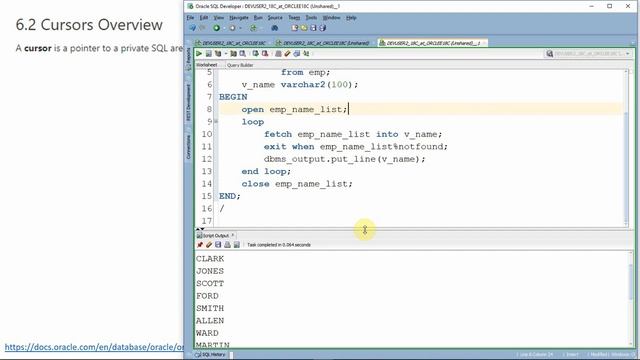Click the Explain Plan icon
Image resolution: width=640 pixels, height=360 pixels.
tap(218, 53)
